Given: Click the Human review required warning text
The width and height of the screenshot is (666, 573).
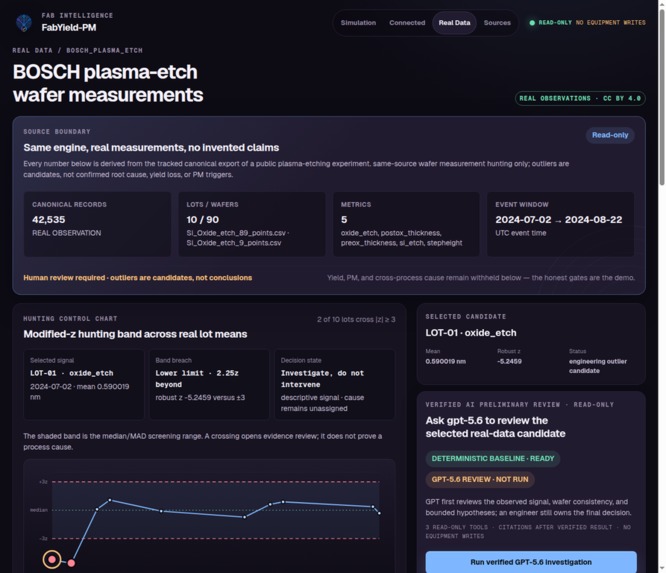Looking at the screenshot, I should click(x=138, y=278).
